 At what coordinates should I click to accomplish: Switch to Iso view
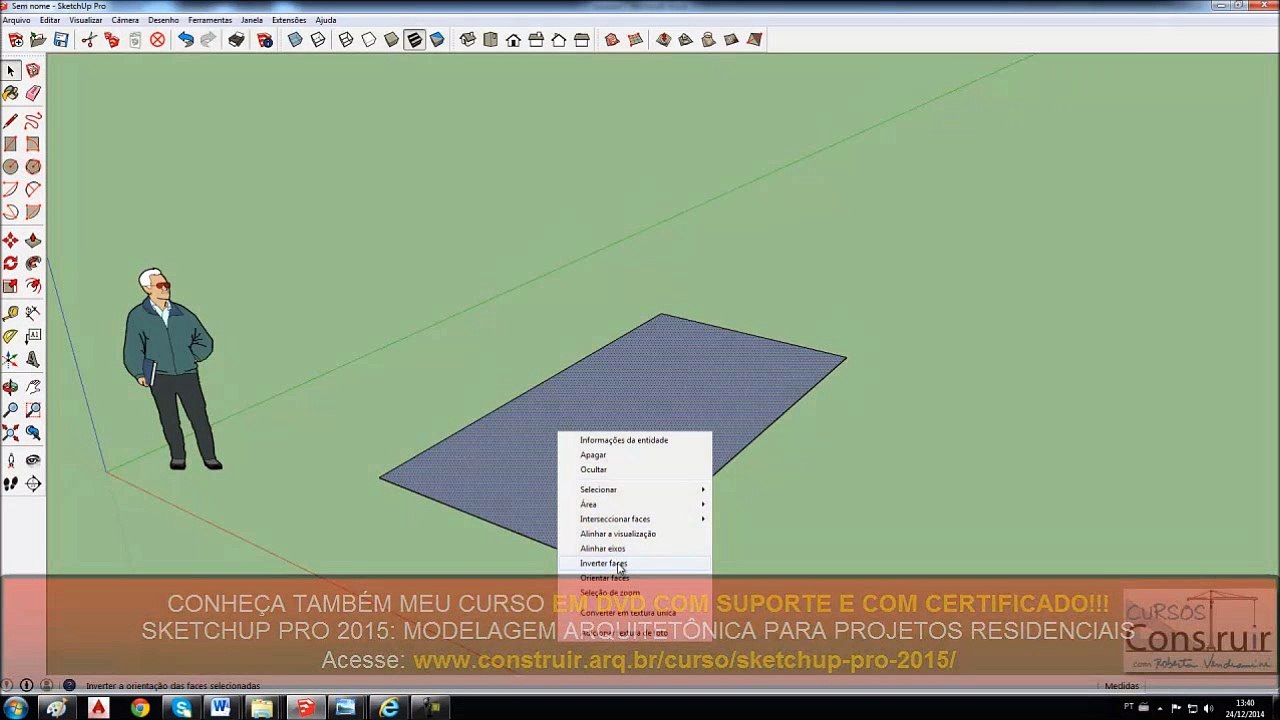point(467,40)
